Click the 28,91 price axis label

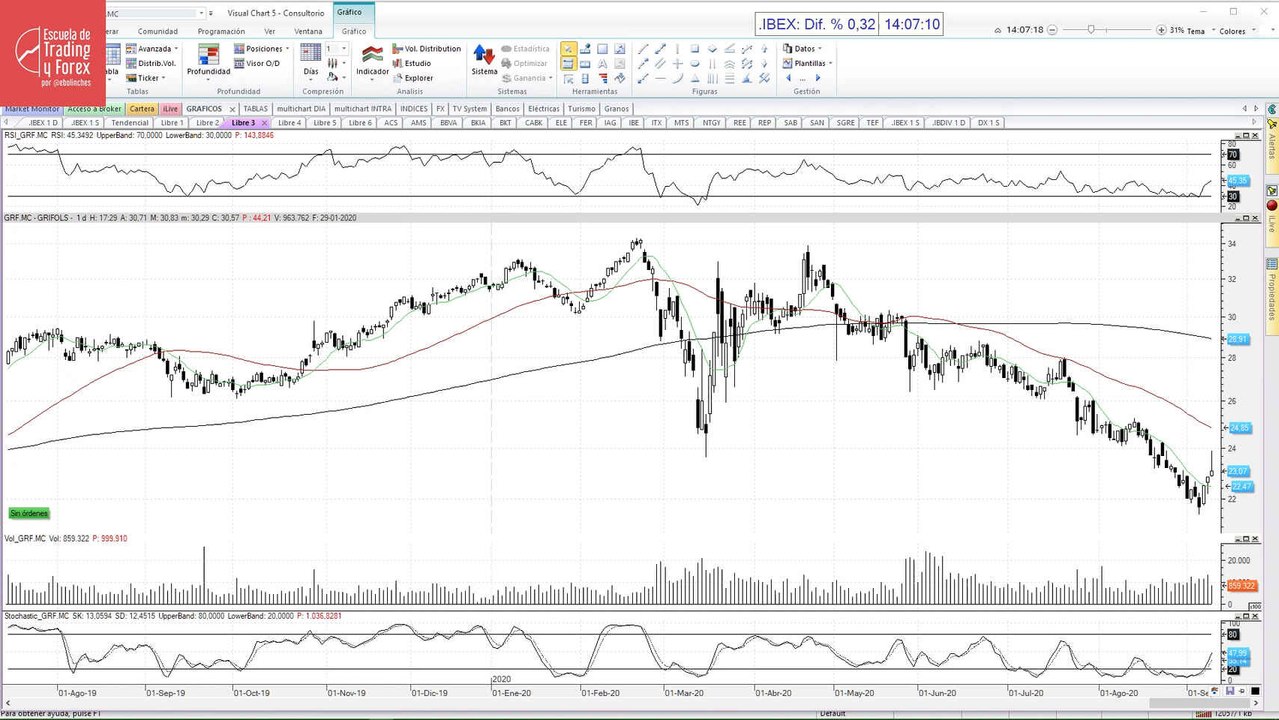pos(1238,339)
